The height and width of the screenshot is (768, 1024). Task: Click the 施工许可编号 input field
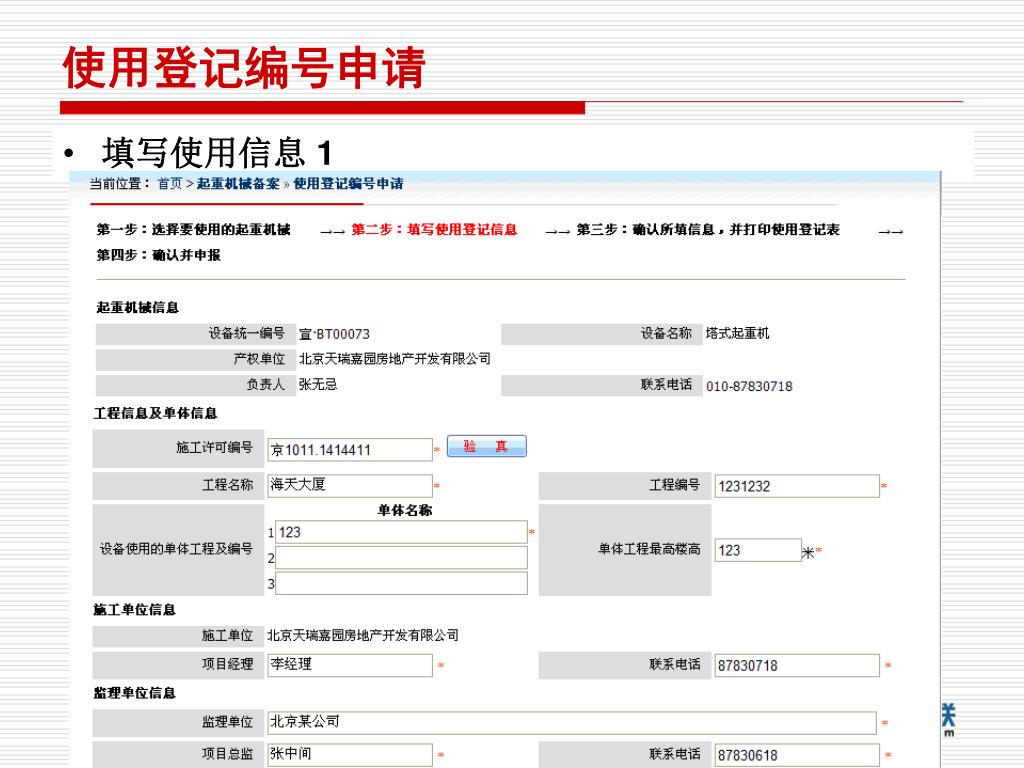pos(350,450)
